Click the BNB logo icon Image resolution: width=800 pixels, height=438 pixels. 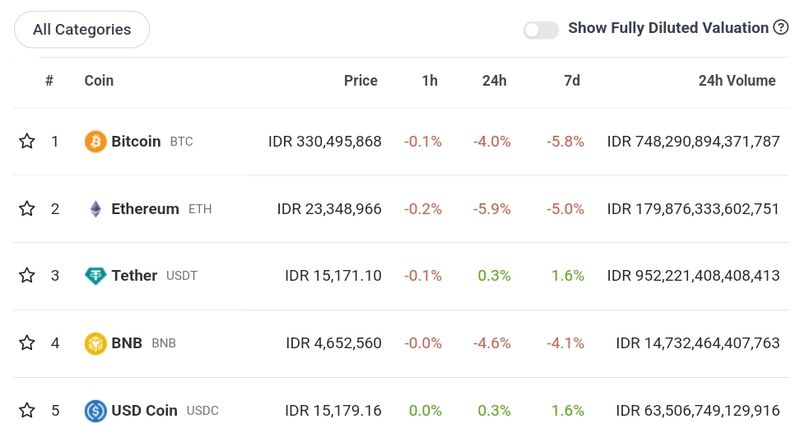click(x=96, y=343)
